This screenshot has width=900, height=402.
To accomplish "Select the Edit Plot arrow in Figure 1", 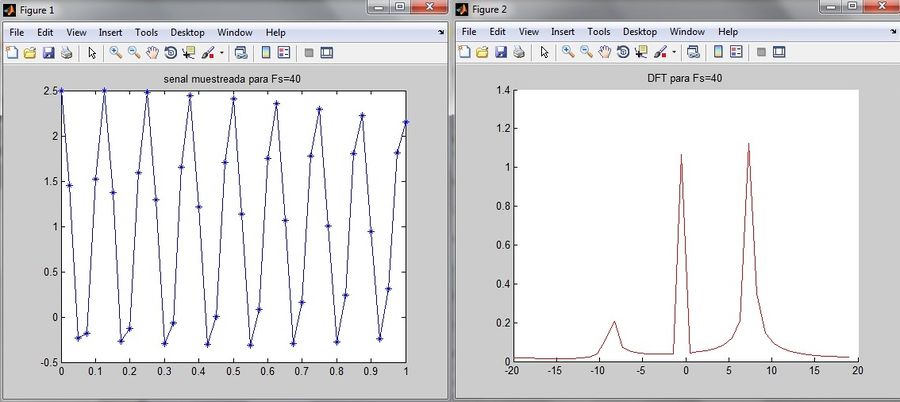I will [92, 52].
